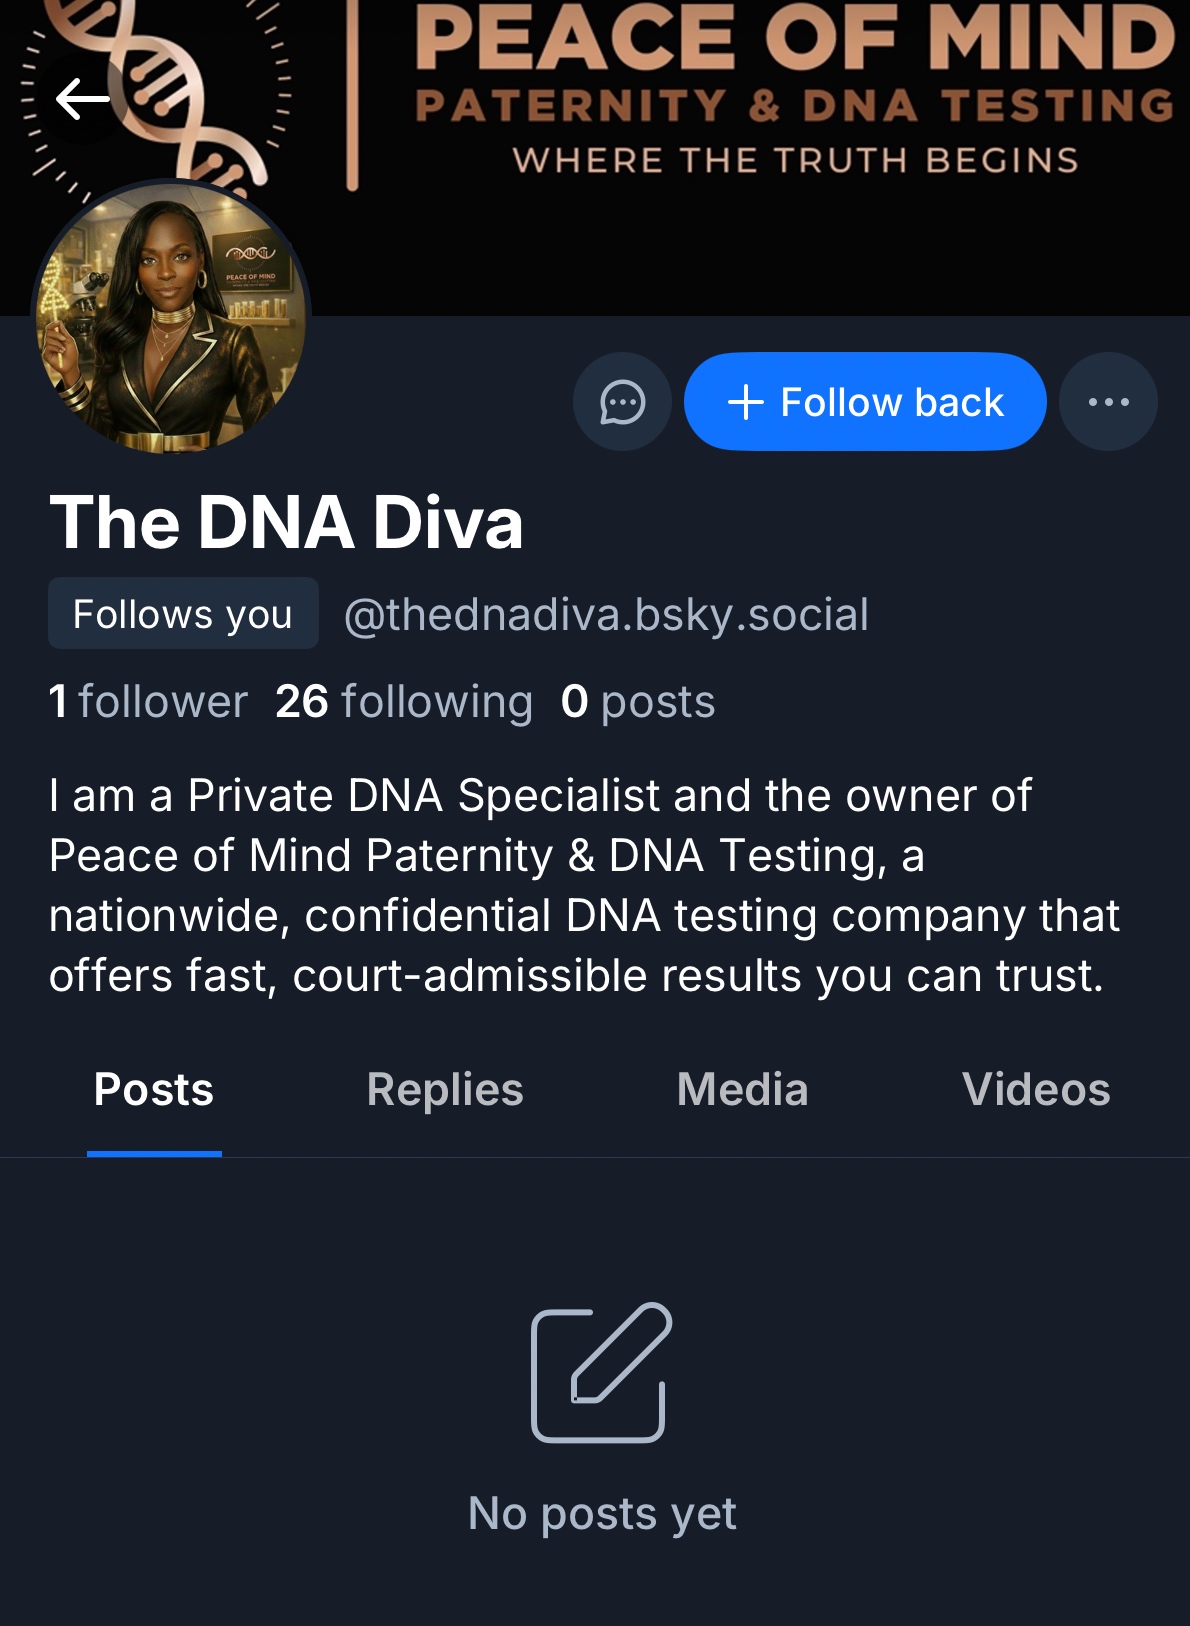Select the Videos tab
This screenshot has width=1190, height=1626.
(1036, 1090)
